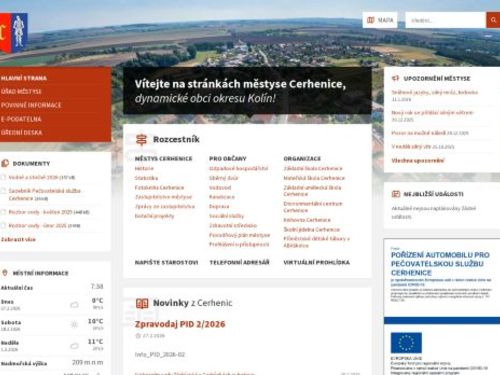500x375 pixels.
Task: Open the Statistika link
Action: [x=146, y=178]
